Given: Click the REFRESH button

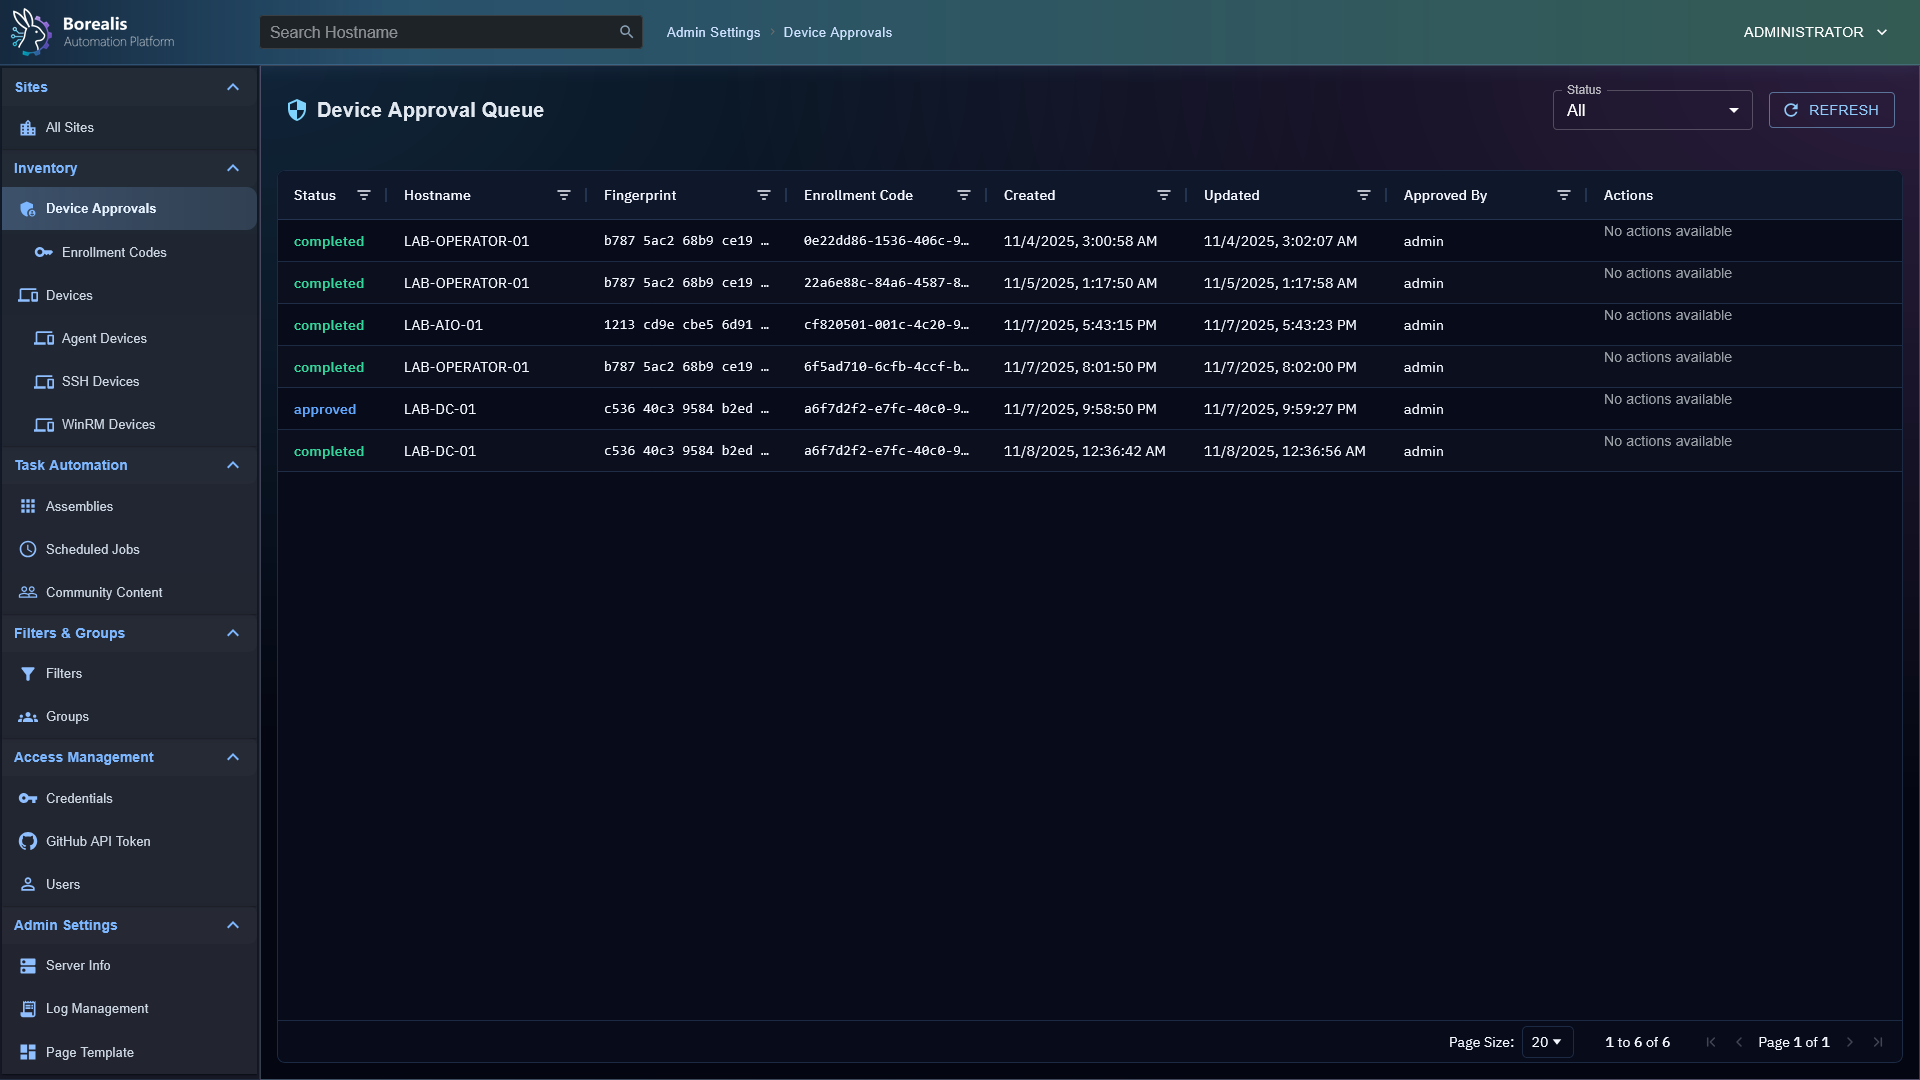Looking at the screenshot, I should pos(1831,110).
